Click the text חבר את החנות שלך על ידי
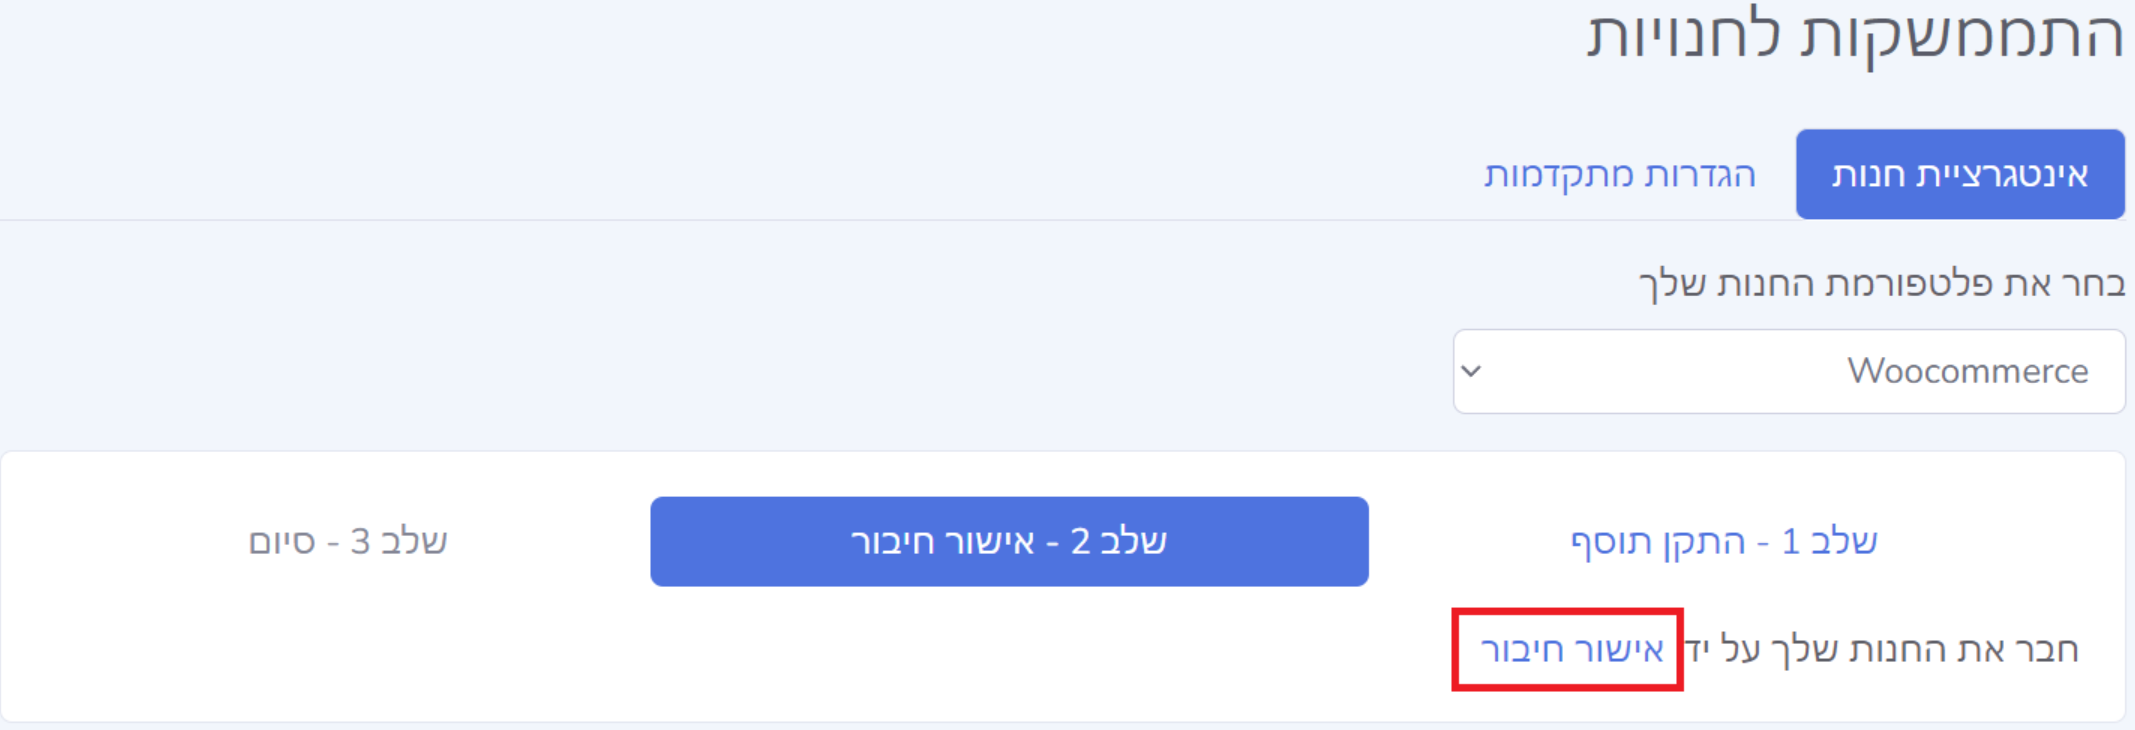Screen dimensions: 2135x730 point(1882,650)
